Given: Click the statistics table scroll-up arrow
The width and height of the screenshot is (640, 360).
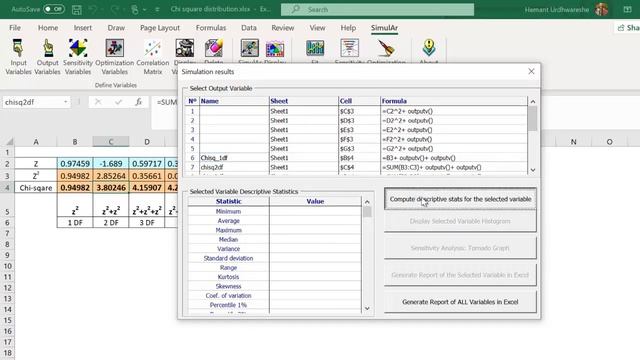Looking at the screenshot, I should [x=367, y=202].
